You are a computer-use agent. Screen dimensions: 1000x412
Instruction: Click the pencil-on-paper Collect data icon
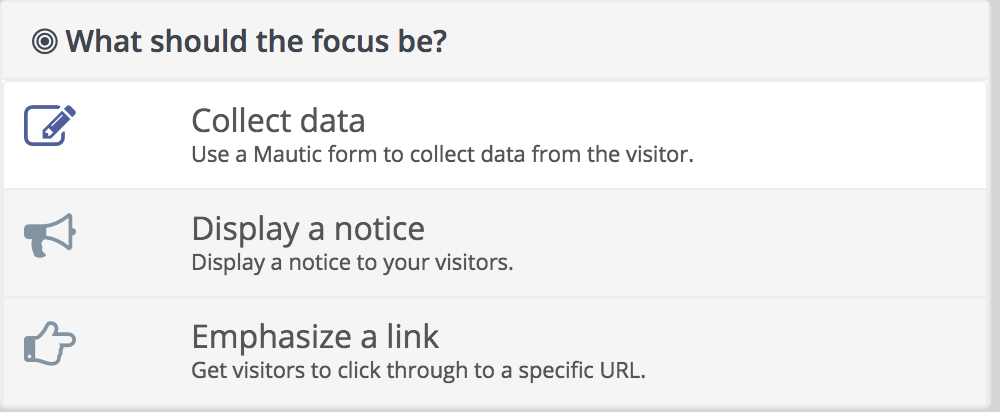50,126
